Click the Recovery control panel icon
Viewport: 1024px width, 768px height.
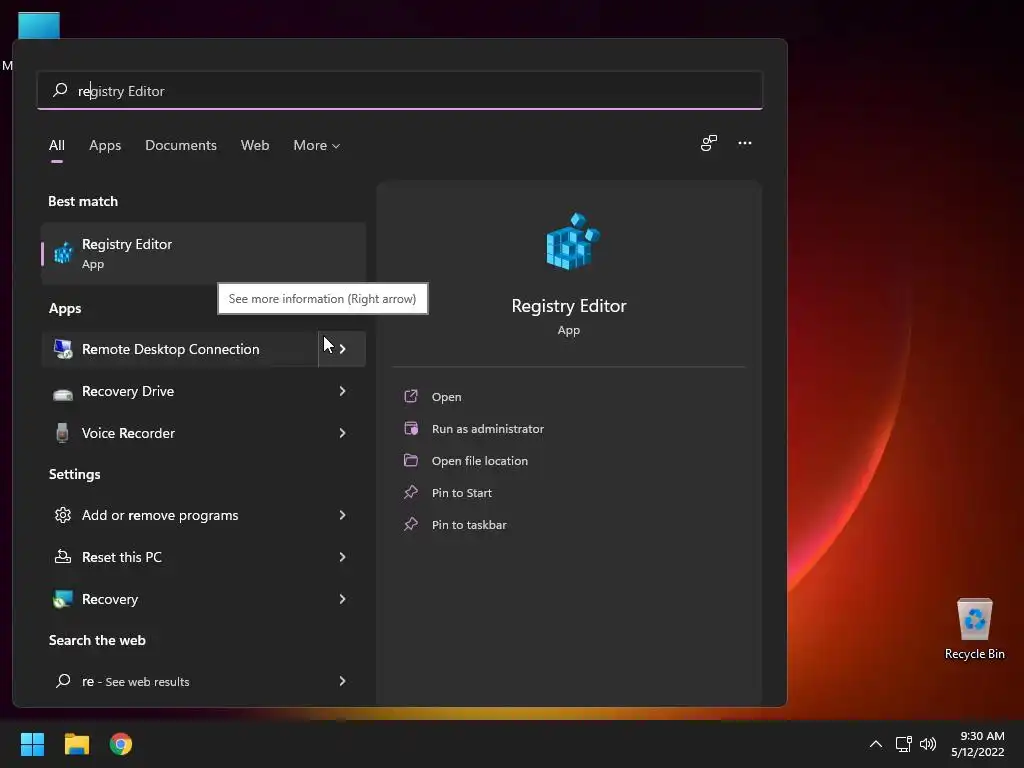point(63,599)
